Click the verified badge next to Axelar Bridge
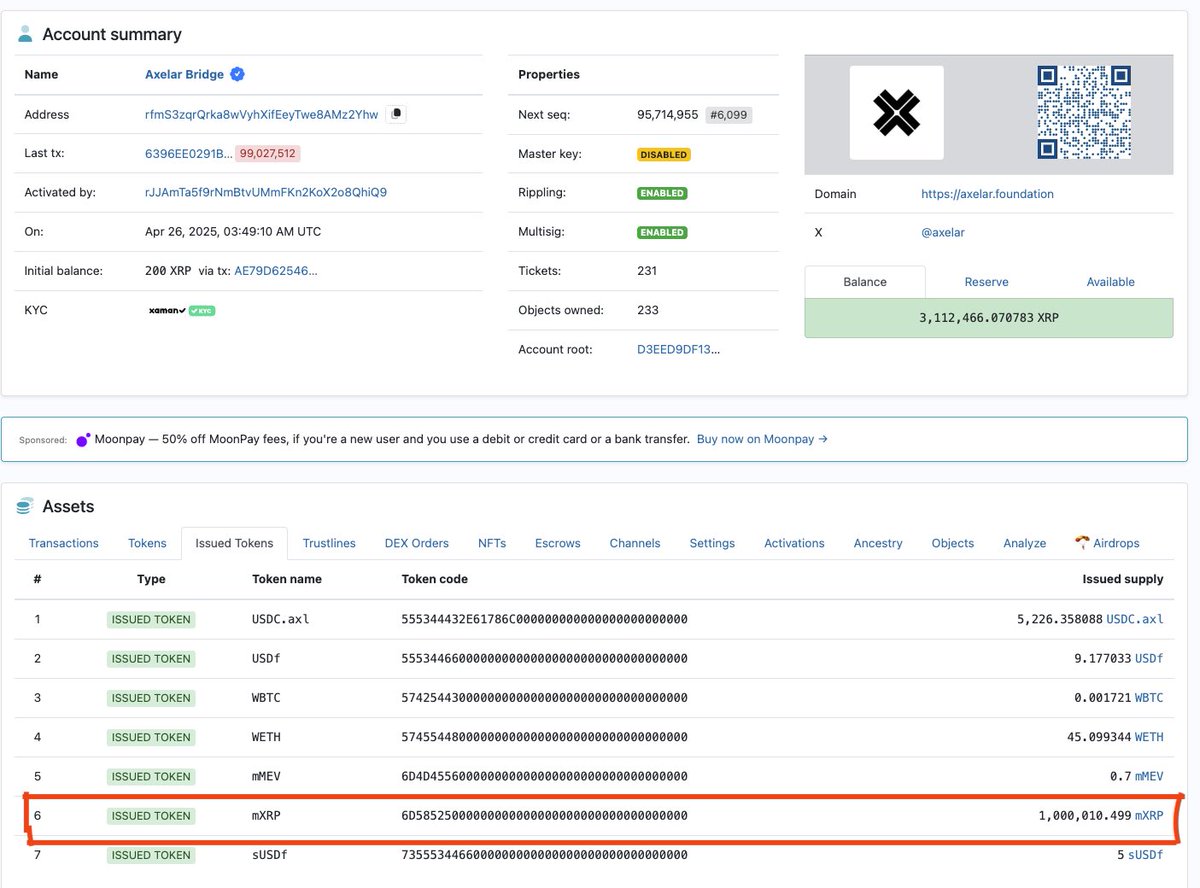The width and height of the screenshot is (1200, 888). point(237,74)
